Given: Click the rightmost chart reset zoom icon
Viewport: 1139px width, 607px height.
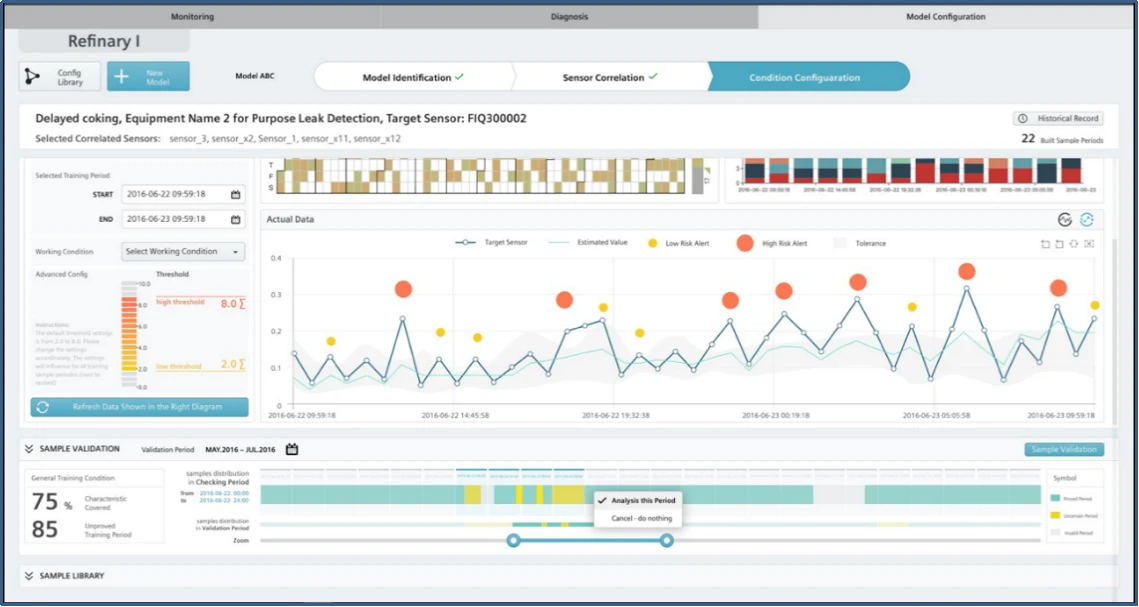Looking at the screenshot, I should [1089, 244].
